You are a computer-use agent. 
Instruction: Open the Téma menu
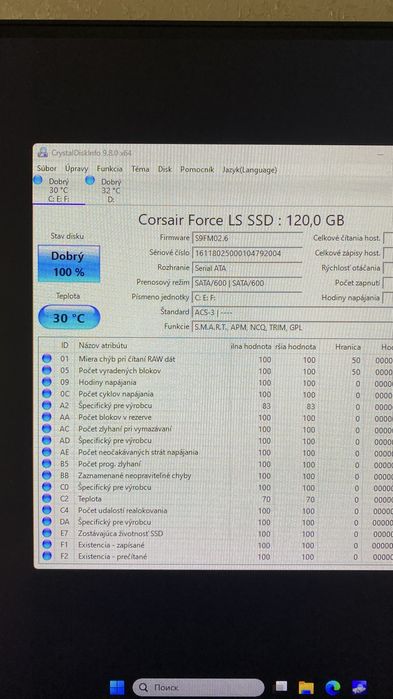140,169
